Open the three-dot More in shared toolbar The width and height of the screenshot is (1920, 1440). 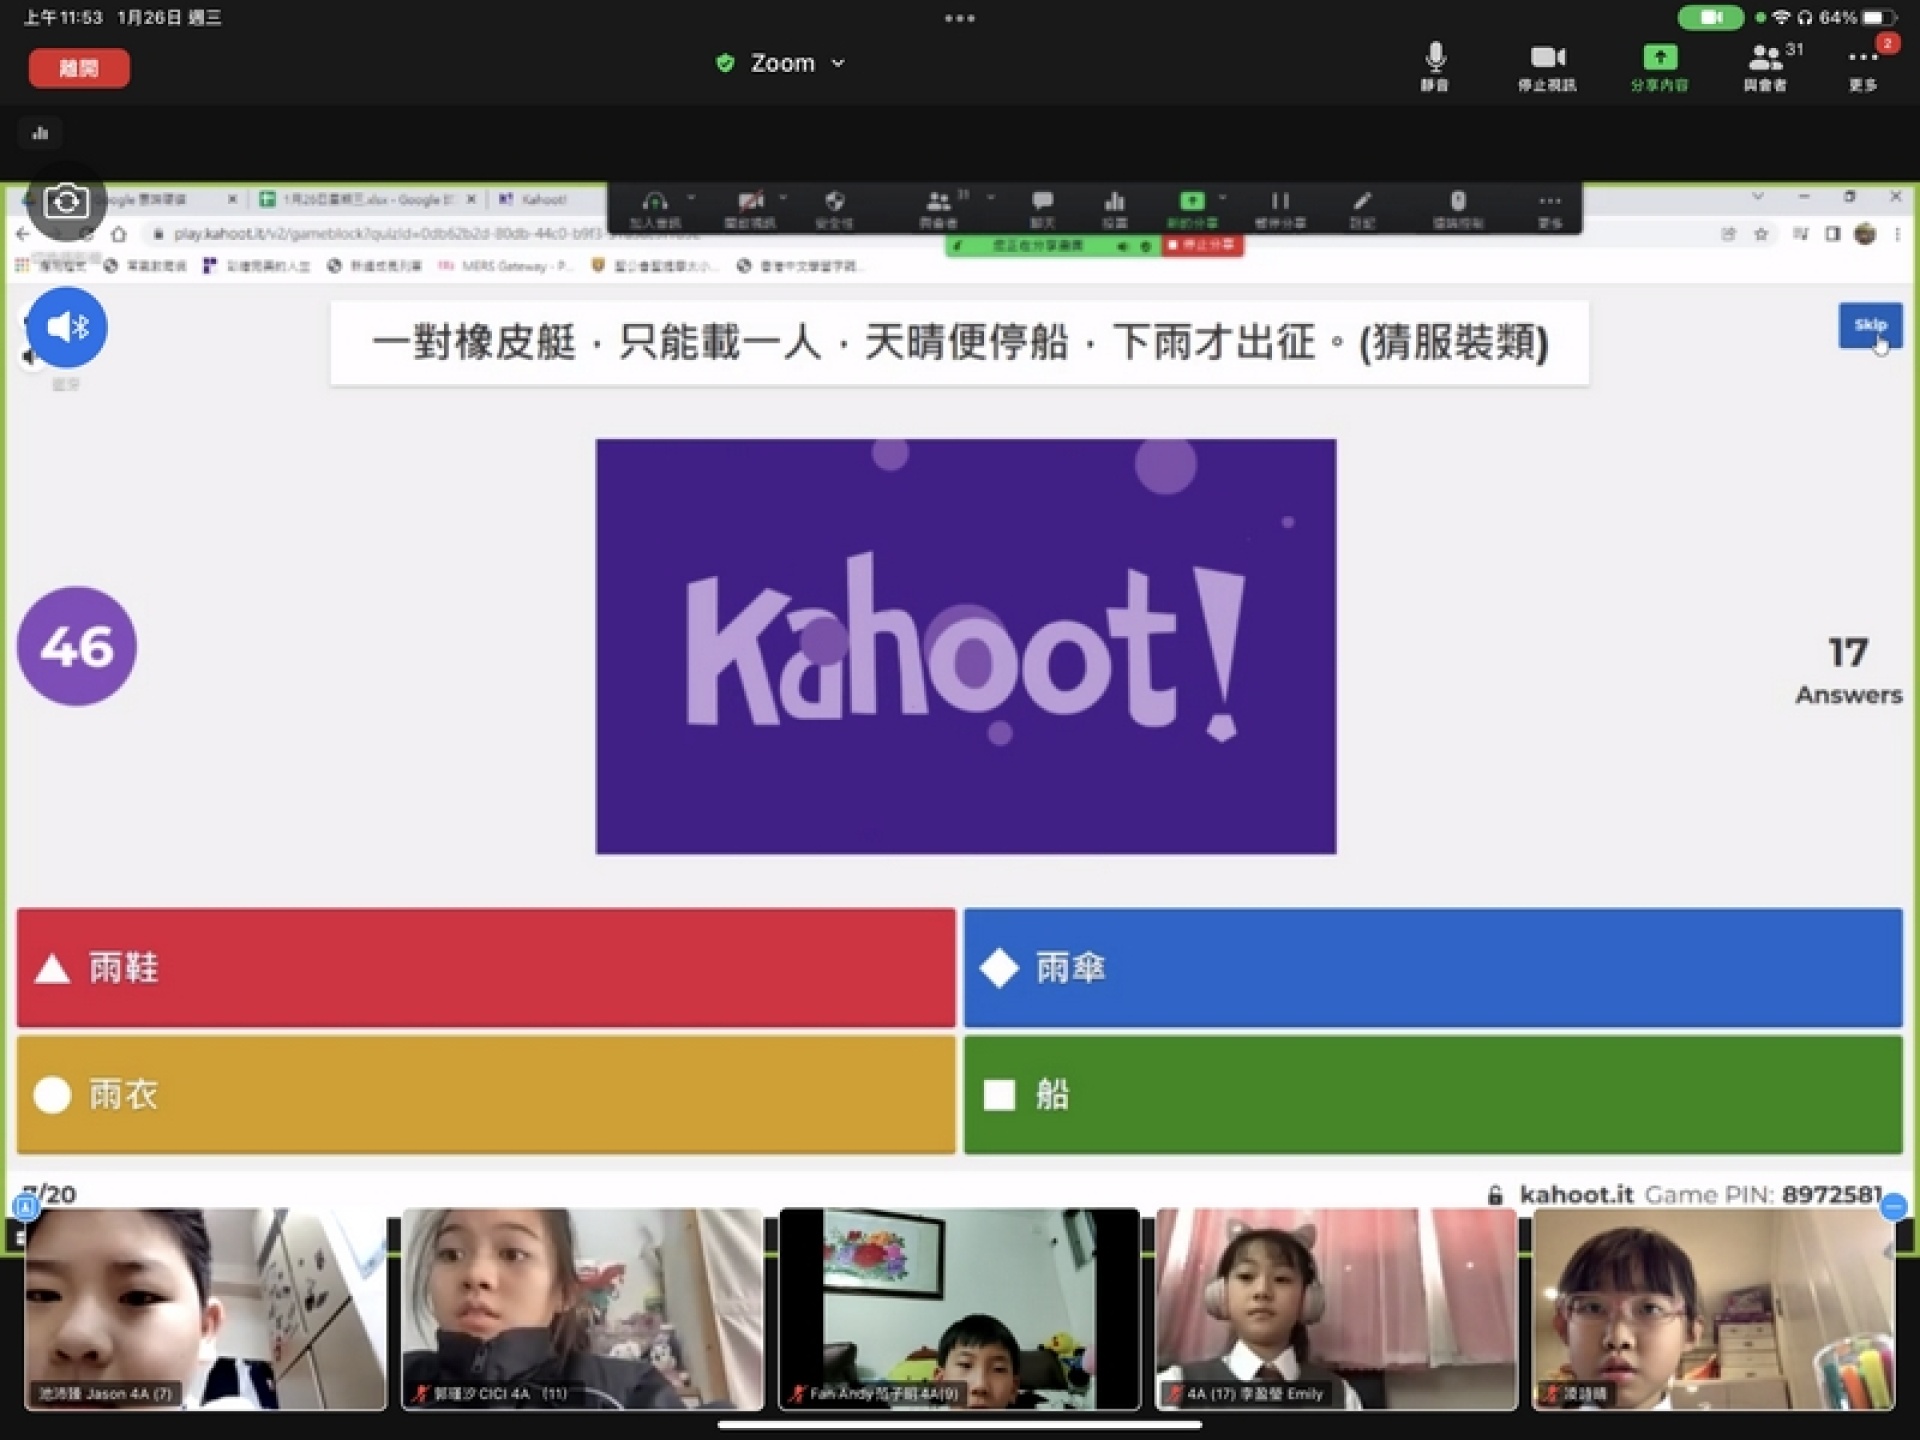coord(1549,208)
